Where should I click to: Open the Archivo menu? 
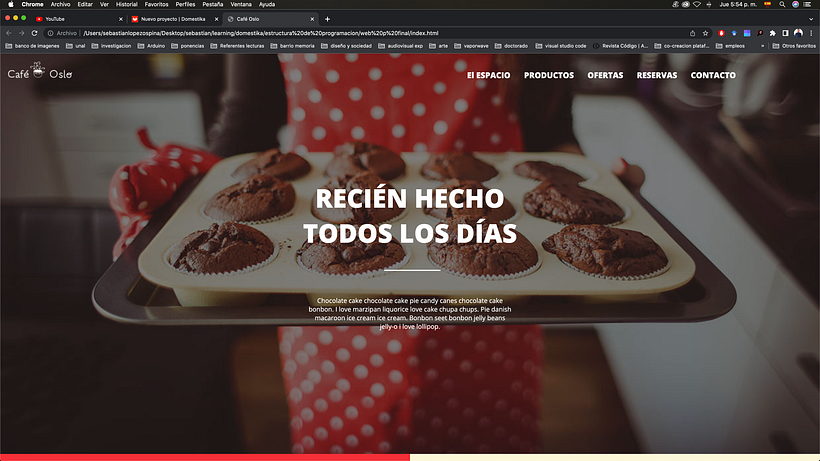click(x=60, y=4)
